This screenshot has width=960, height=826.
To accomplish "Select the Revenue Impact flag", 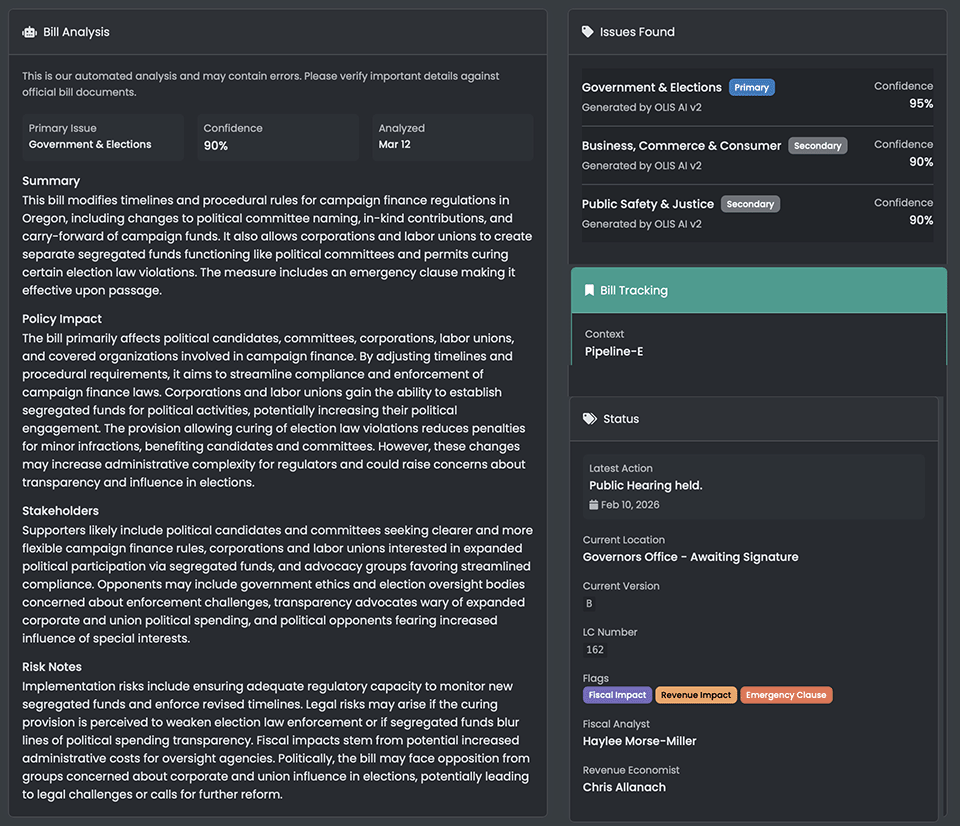I will coord(696,694).
